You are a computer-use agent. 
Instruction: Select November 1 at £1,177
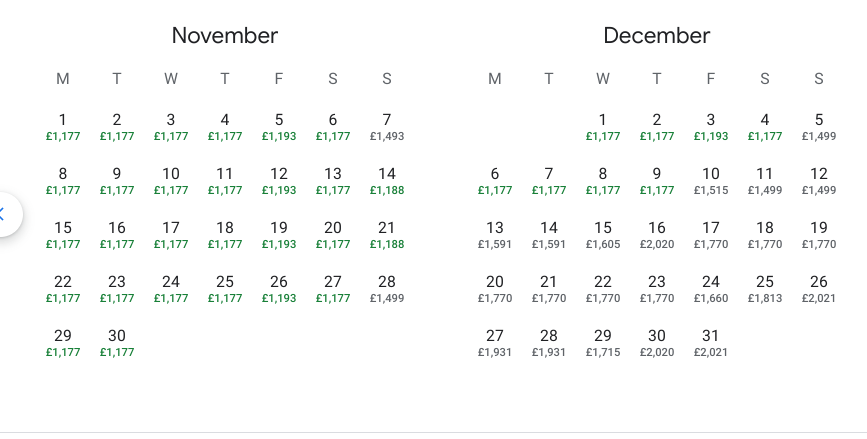click(63, 127)
